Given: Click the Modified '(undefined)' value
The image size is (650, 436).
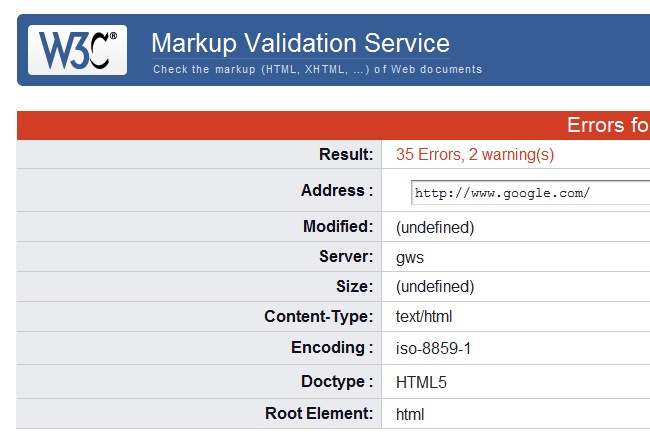Looking at the screenshot, I should [435, 227].
